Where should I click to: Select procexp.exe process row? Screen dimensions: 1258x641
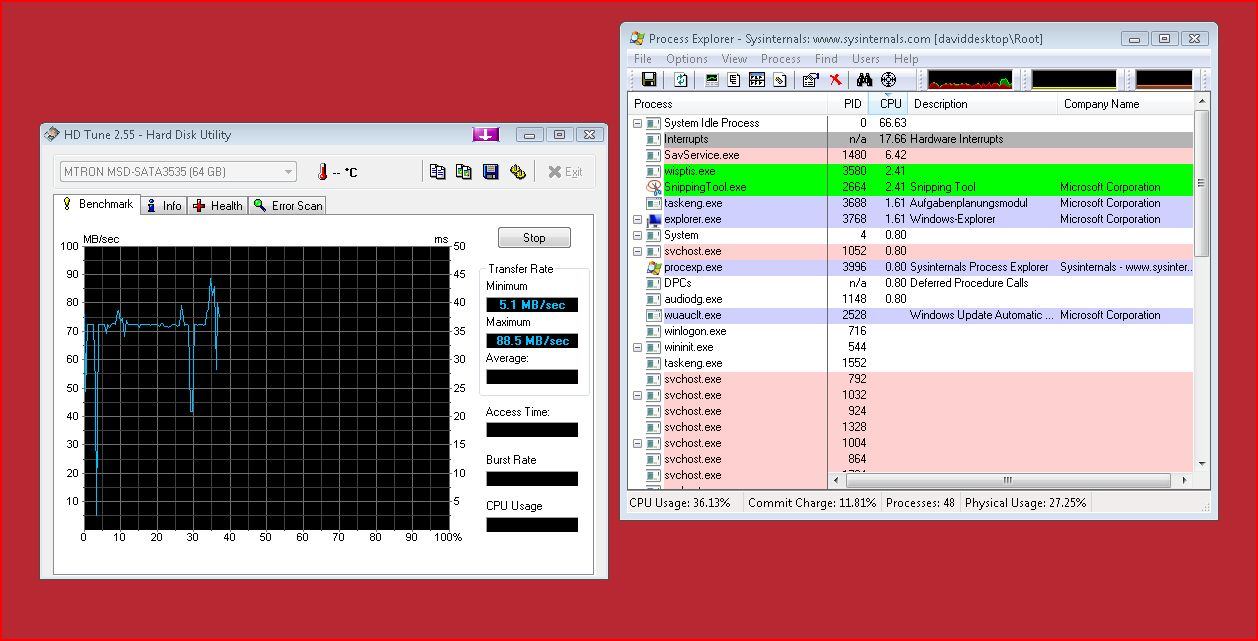click(911, 267)
